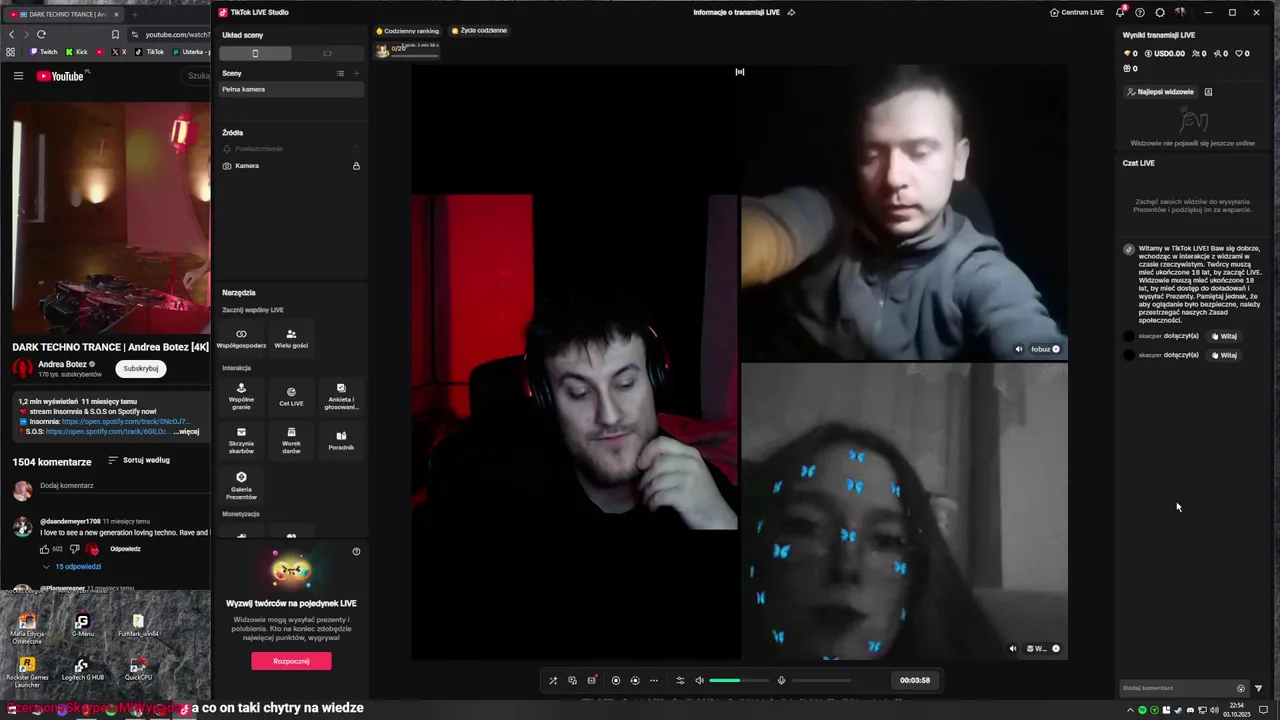Open Współgospodarz co-host tool

[241, 338]
